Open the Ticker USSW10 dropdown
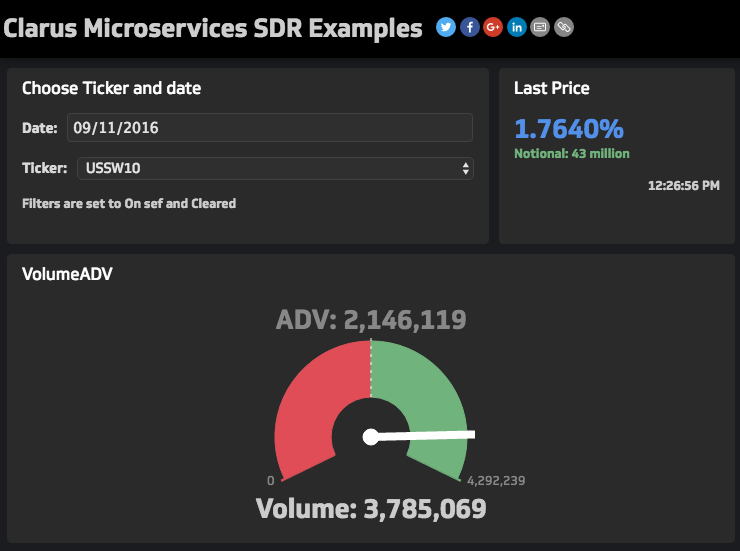740x551 pixels. 275,168
